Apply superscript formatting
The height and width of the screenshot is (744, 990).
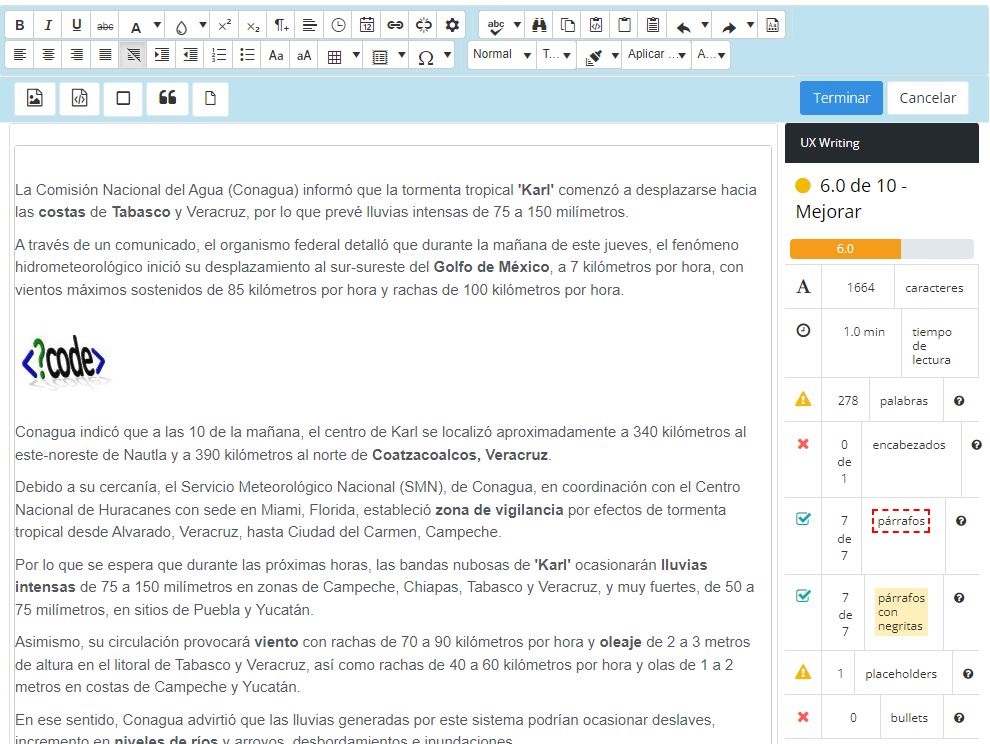pyautogui.click(x=223, y=25)
